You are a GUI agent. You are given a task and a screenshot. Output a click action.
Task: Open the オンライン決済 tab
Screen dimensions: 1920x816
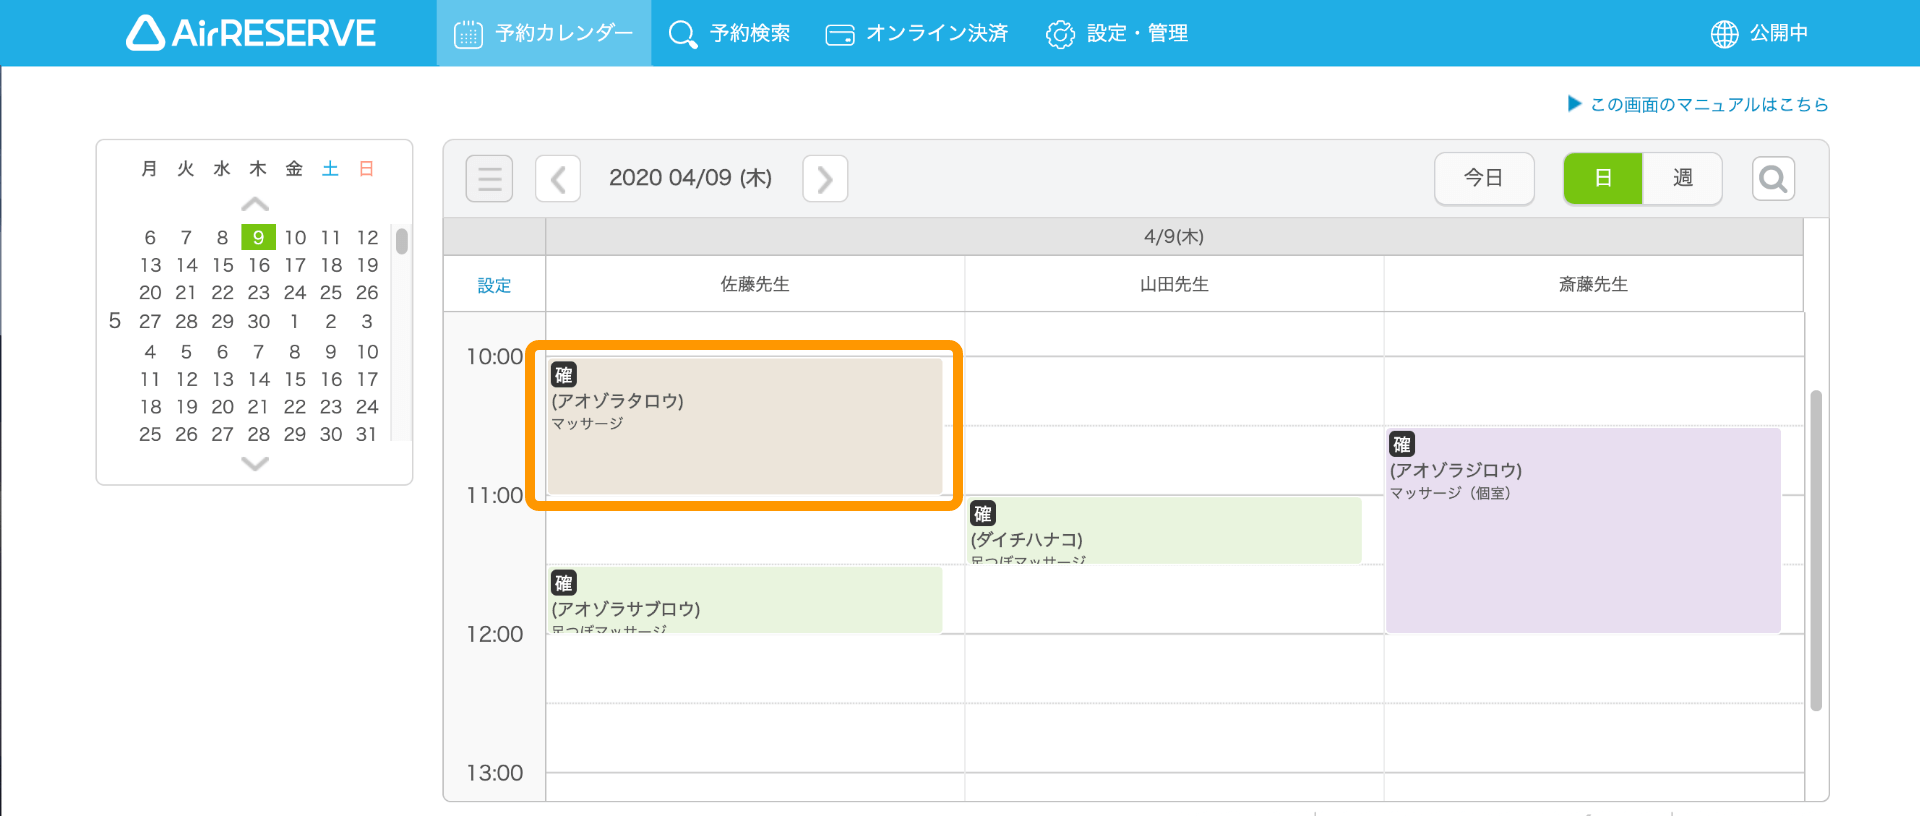coord(916,34)
